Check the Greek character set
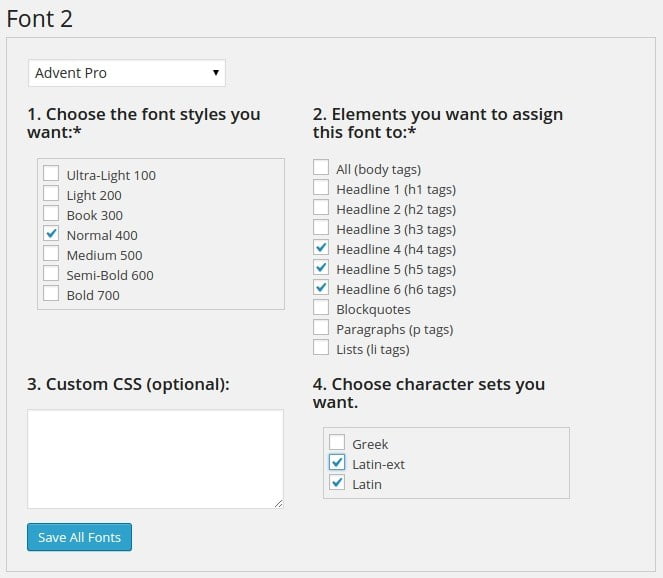The image size is (663, 578). (337, 442)
